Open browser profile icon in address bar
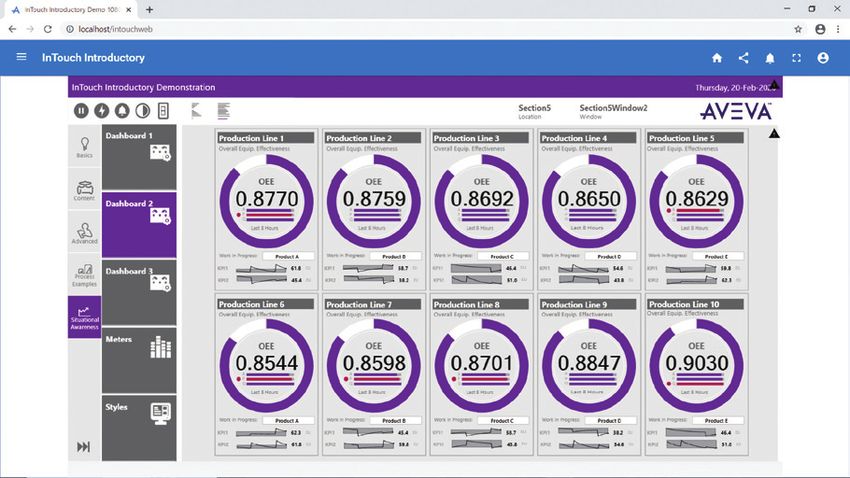Screen dimensions: 850x478 click(x=820, y=29)
